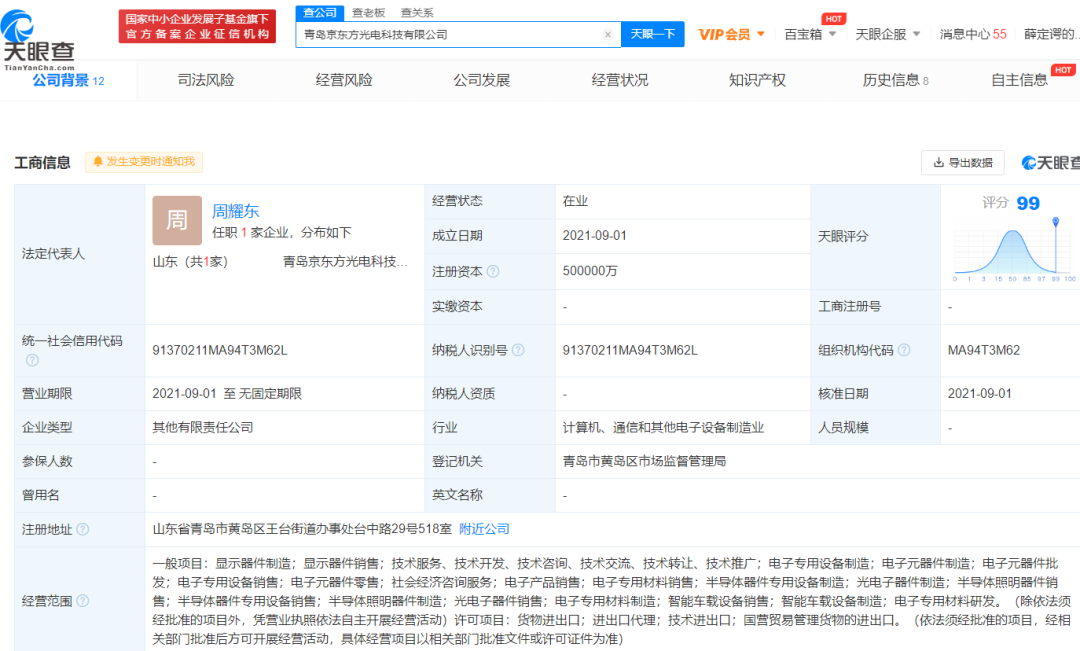Click the help icon next to 经营范围
Viewport: 1080px width, 651px height.
83,601
